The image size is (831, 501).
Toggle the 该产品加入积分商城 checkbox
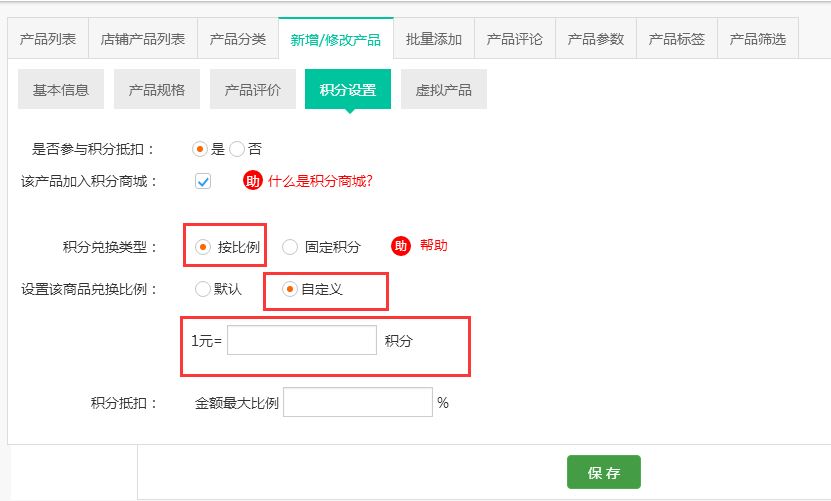pos(203,181)
